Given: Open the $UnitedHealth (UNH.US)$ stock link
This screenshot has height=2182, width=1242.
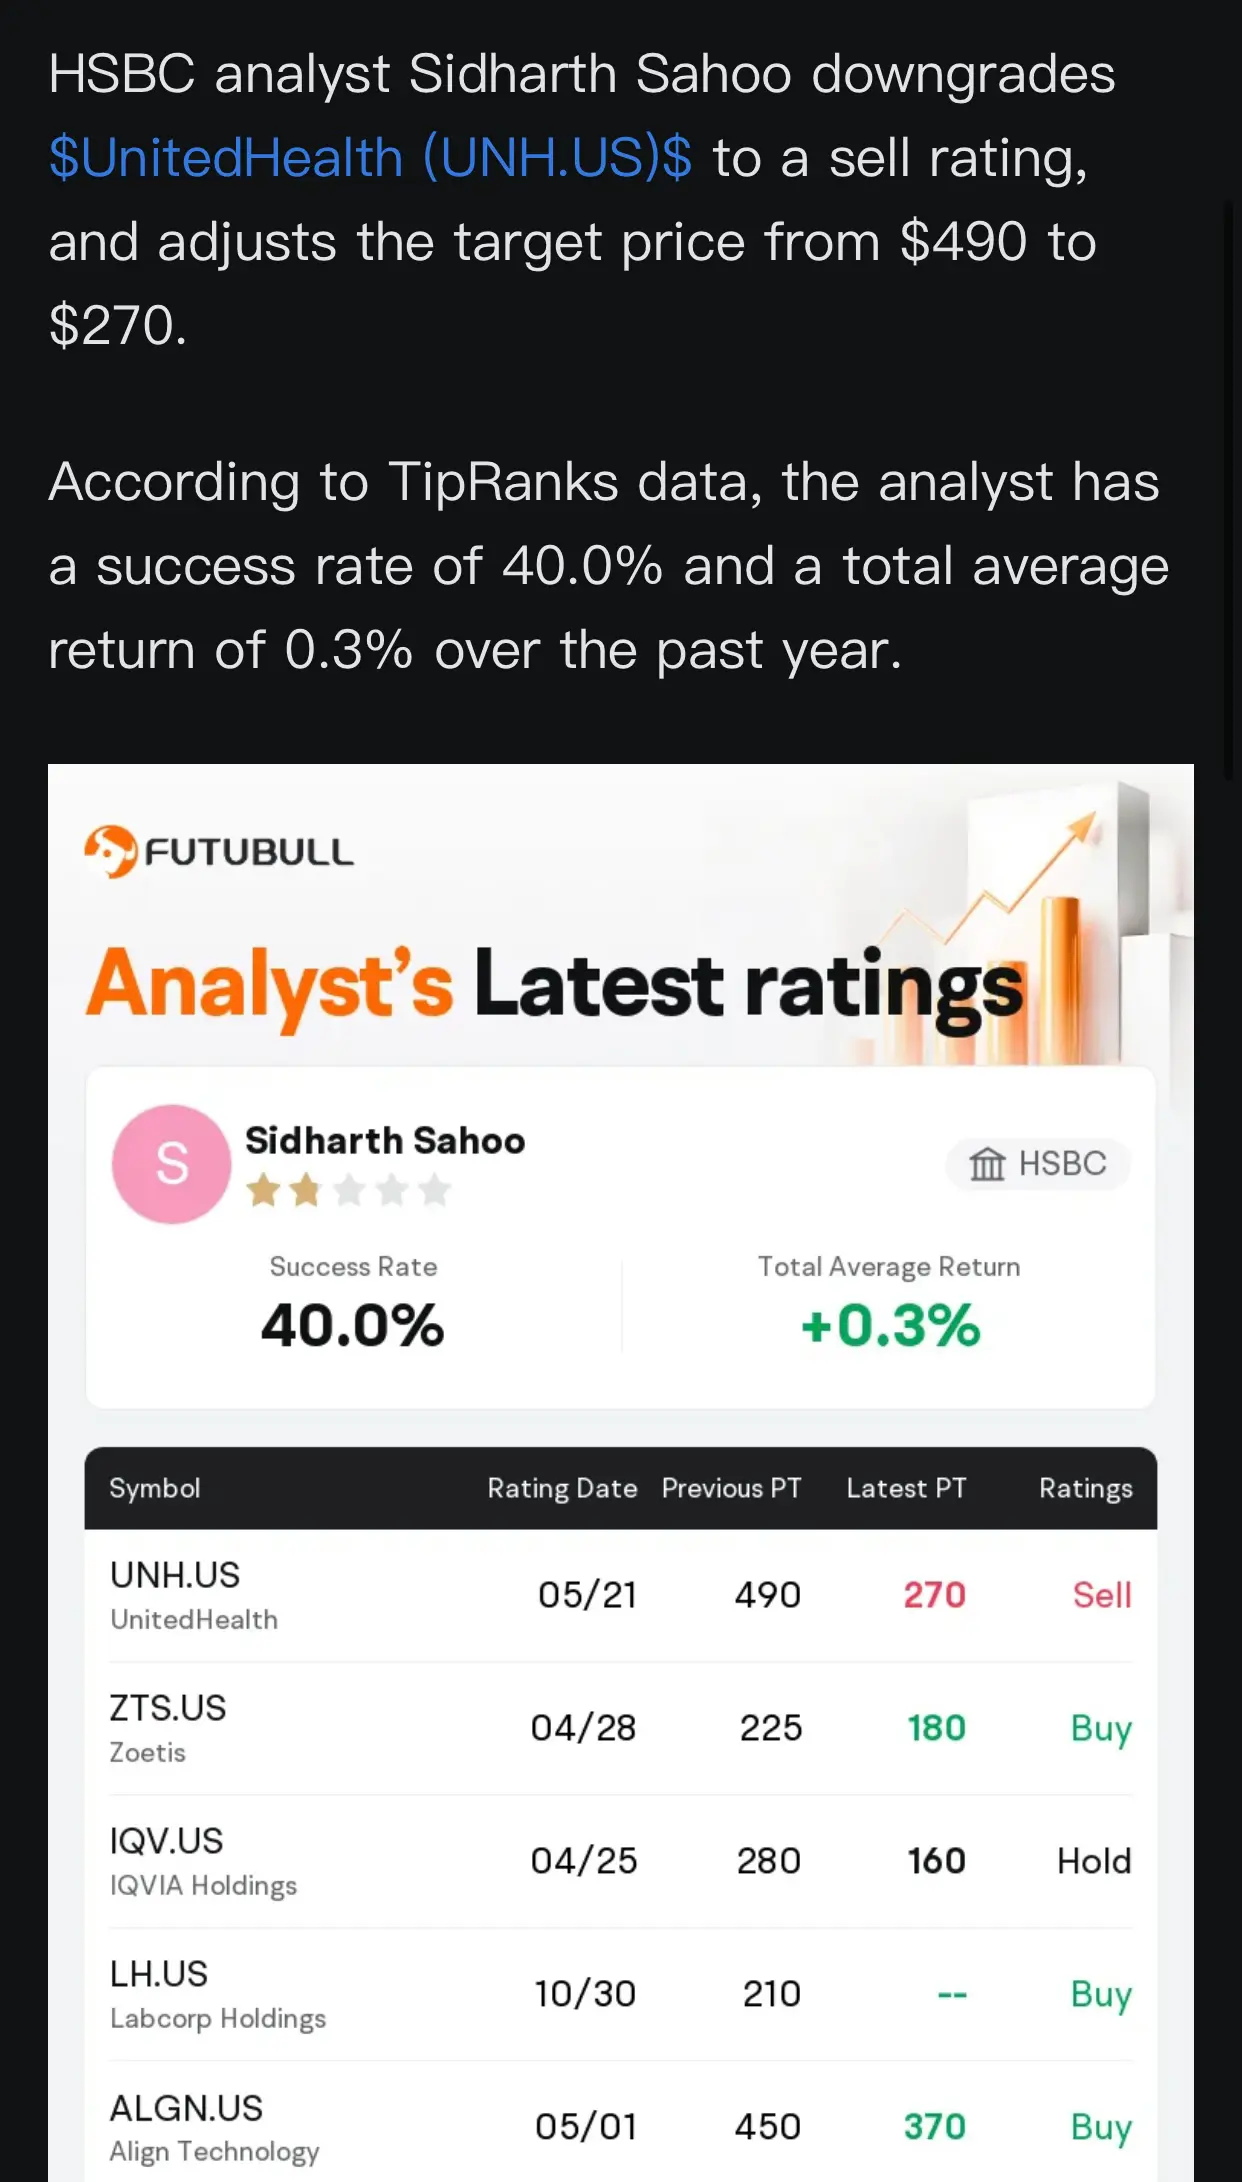Looking at the screenshot, I should pos(370,158).
